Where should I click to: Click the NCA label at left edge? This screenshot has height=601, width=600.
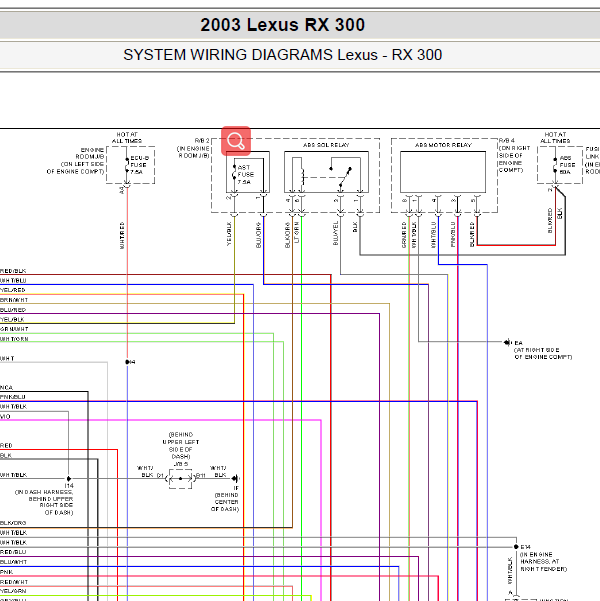[x=7, y=388]
